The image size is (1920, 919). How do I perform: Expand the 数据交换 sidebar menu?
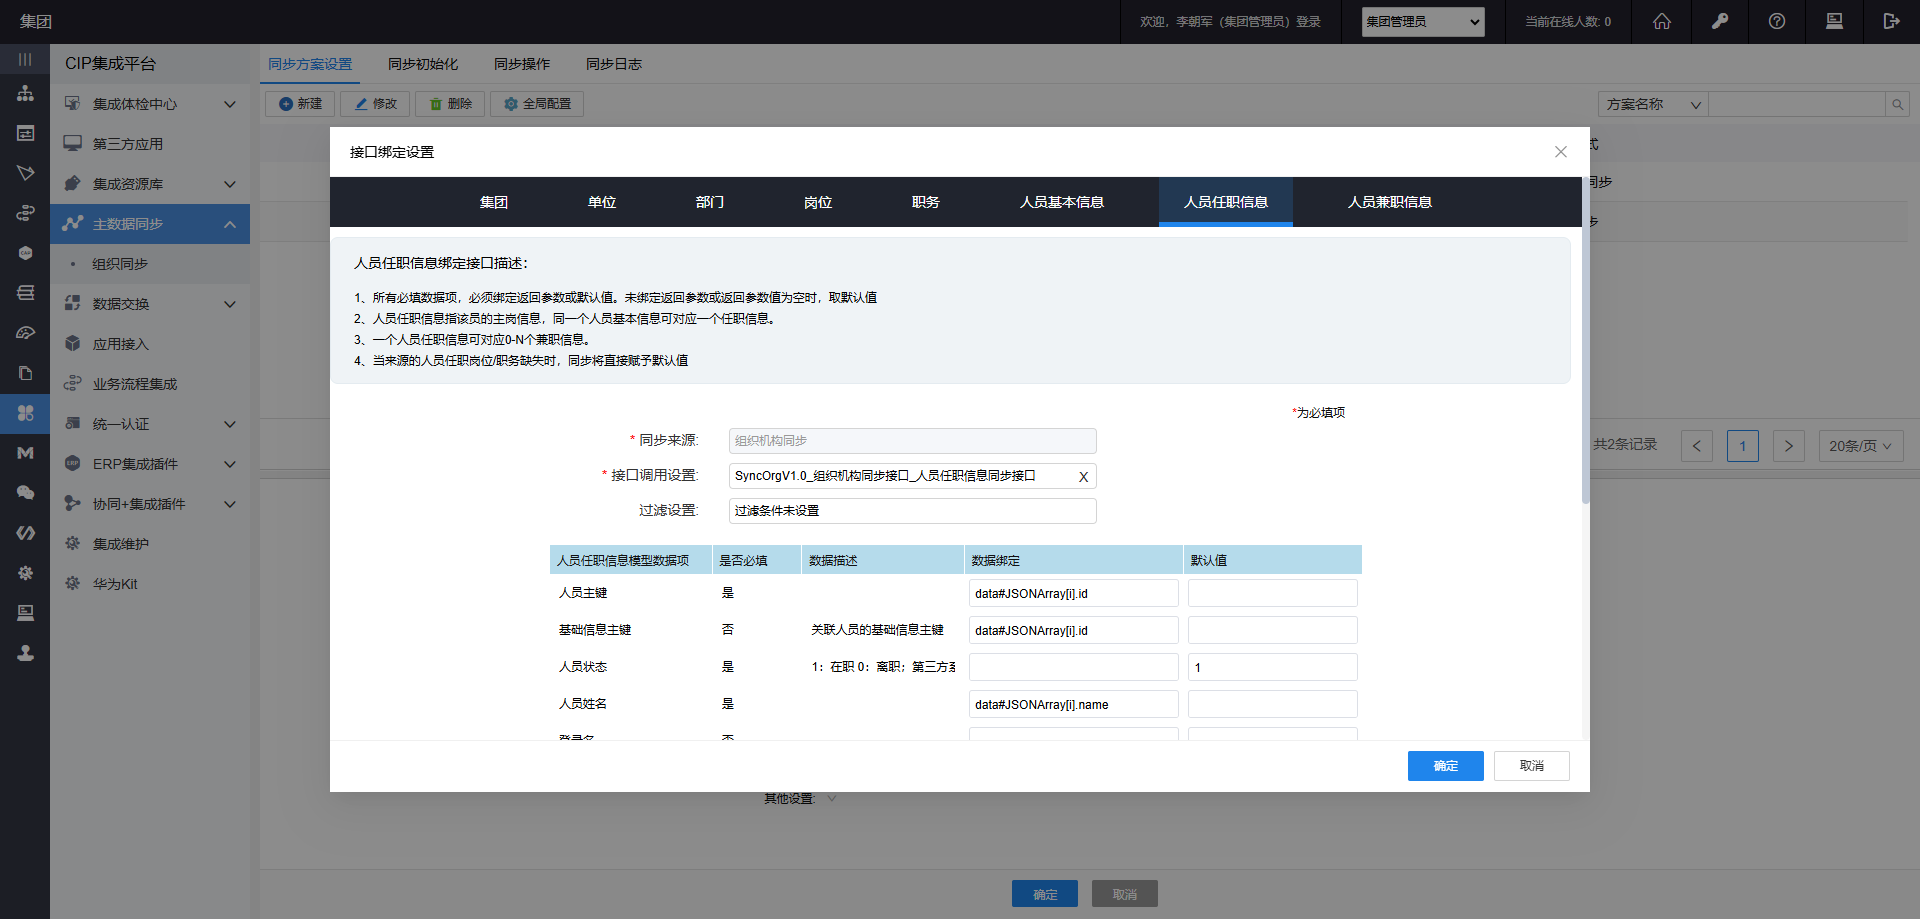[150, 304]
